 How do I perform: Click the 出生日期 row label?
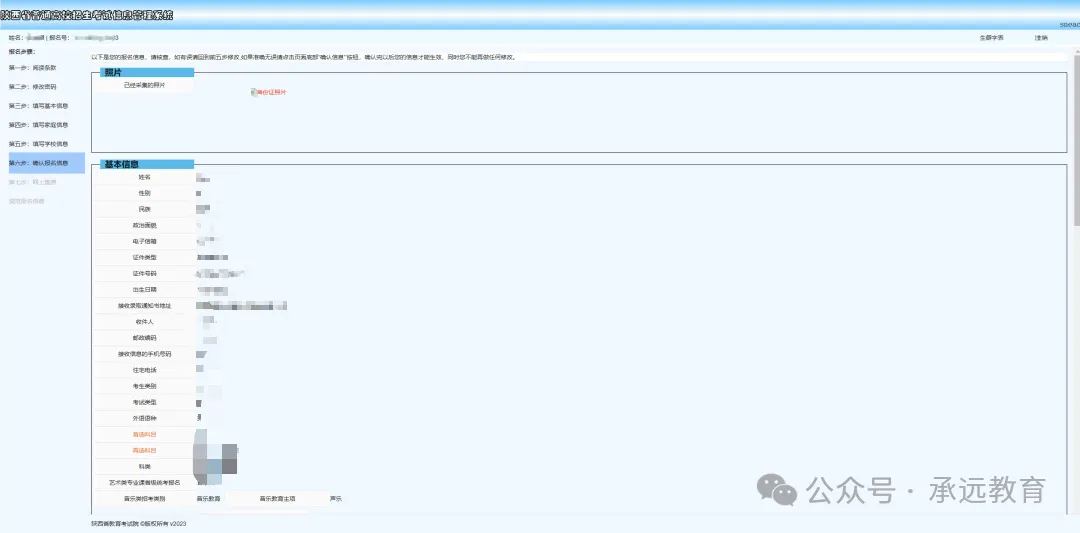(144, 289)
